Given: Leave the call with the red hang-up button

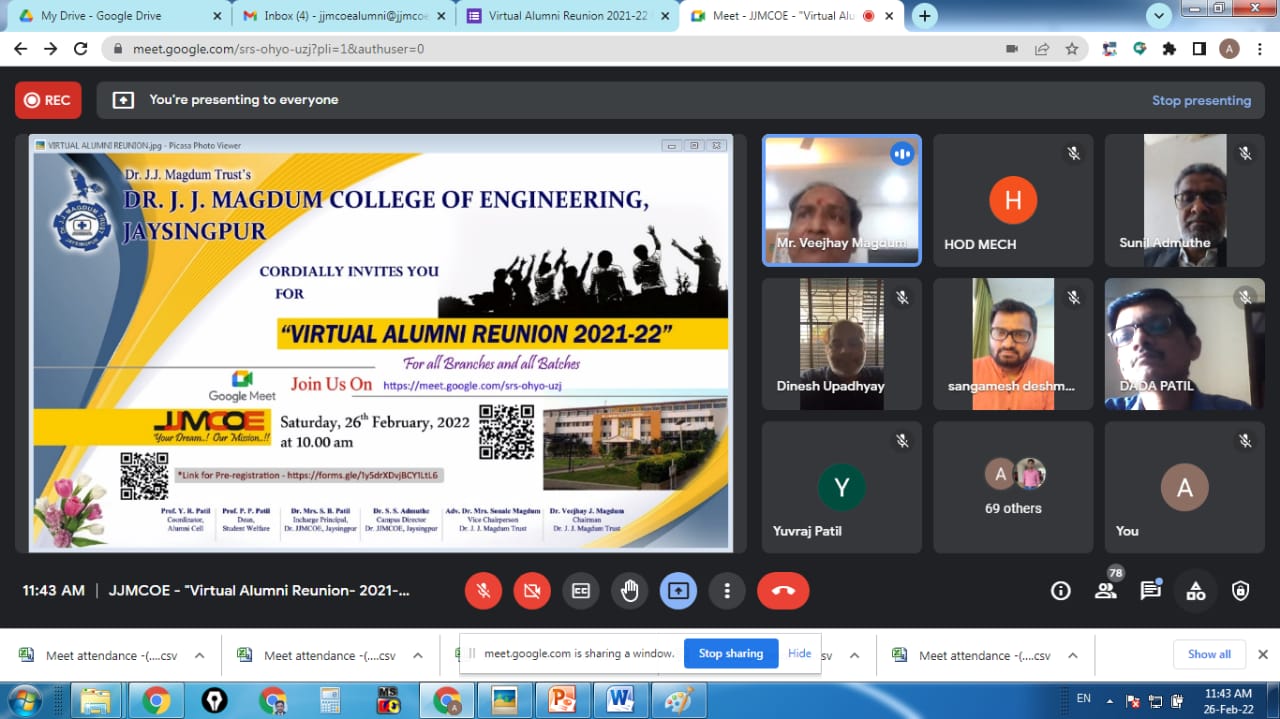Looking at the screenshot, I should [783, 591].
